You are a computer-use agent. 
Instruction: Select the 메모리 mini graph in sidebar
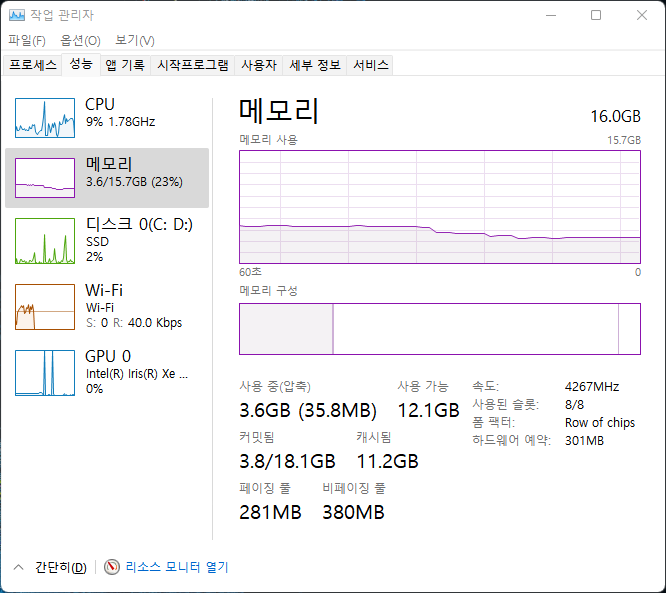45,177
